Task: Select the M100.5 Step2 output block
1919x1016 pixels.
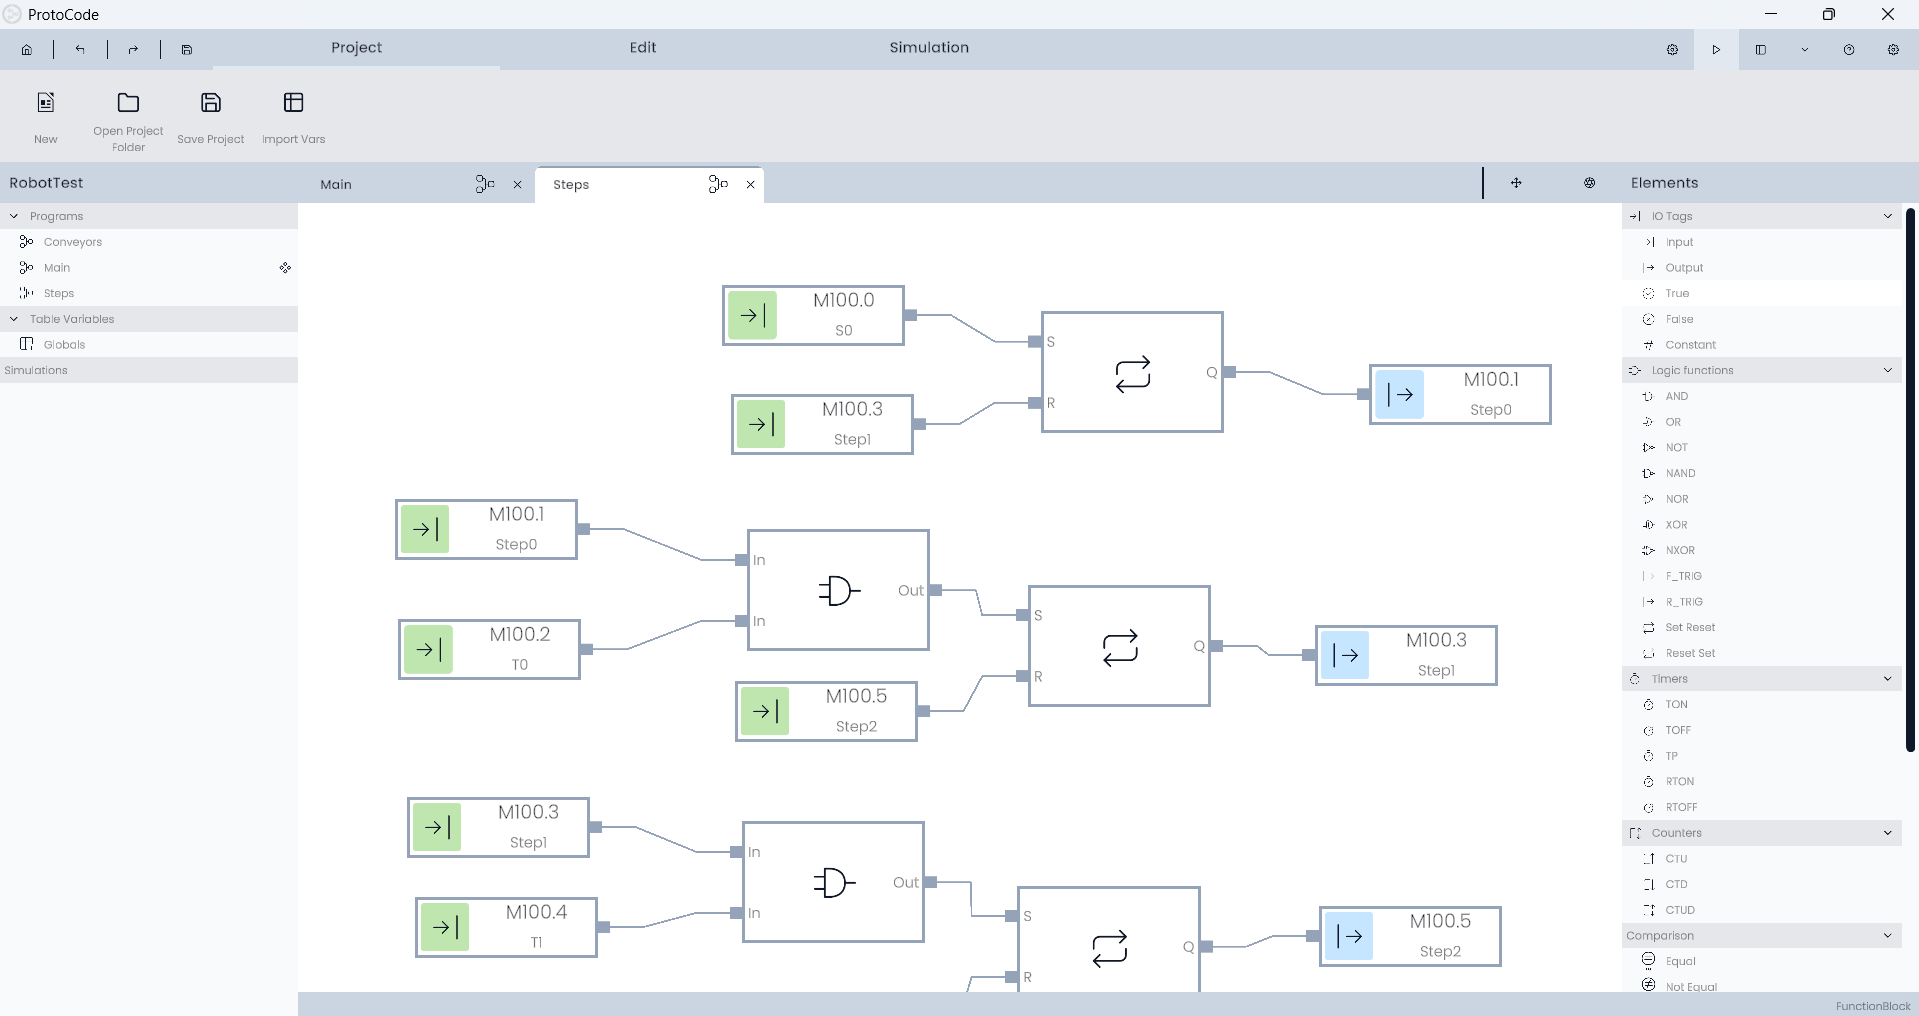Action: pyautogui.click(x=1410, y=936)
